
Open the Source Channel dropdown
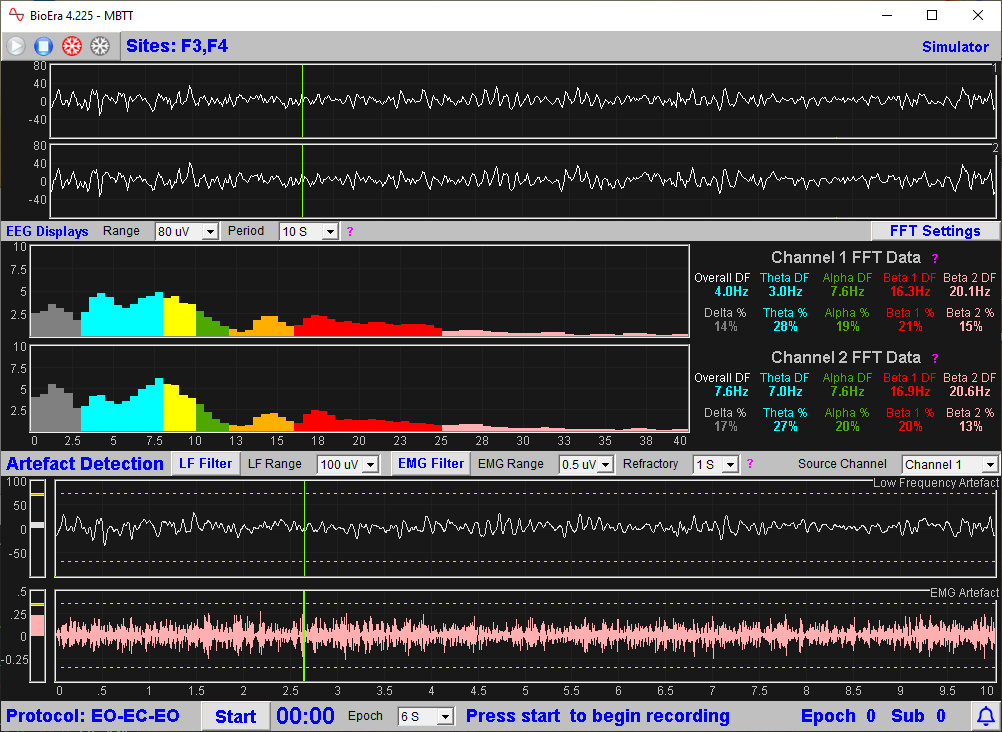(949, 463)
